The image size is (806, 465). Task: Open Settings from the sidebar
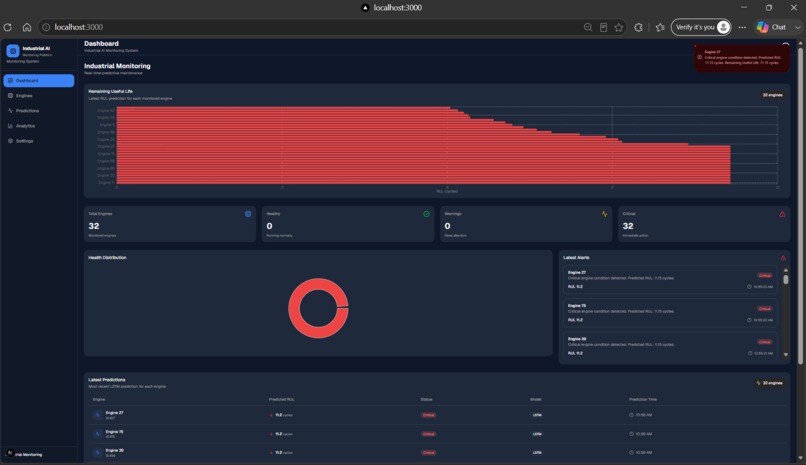[39, 141]
